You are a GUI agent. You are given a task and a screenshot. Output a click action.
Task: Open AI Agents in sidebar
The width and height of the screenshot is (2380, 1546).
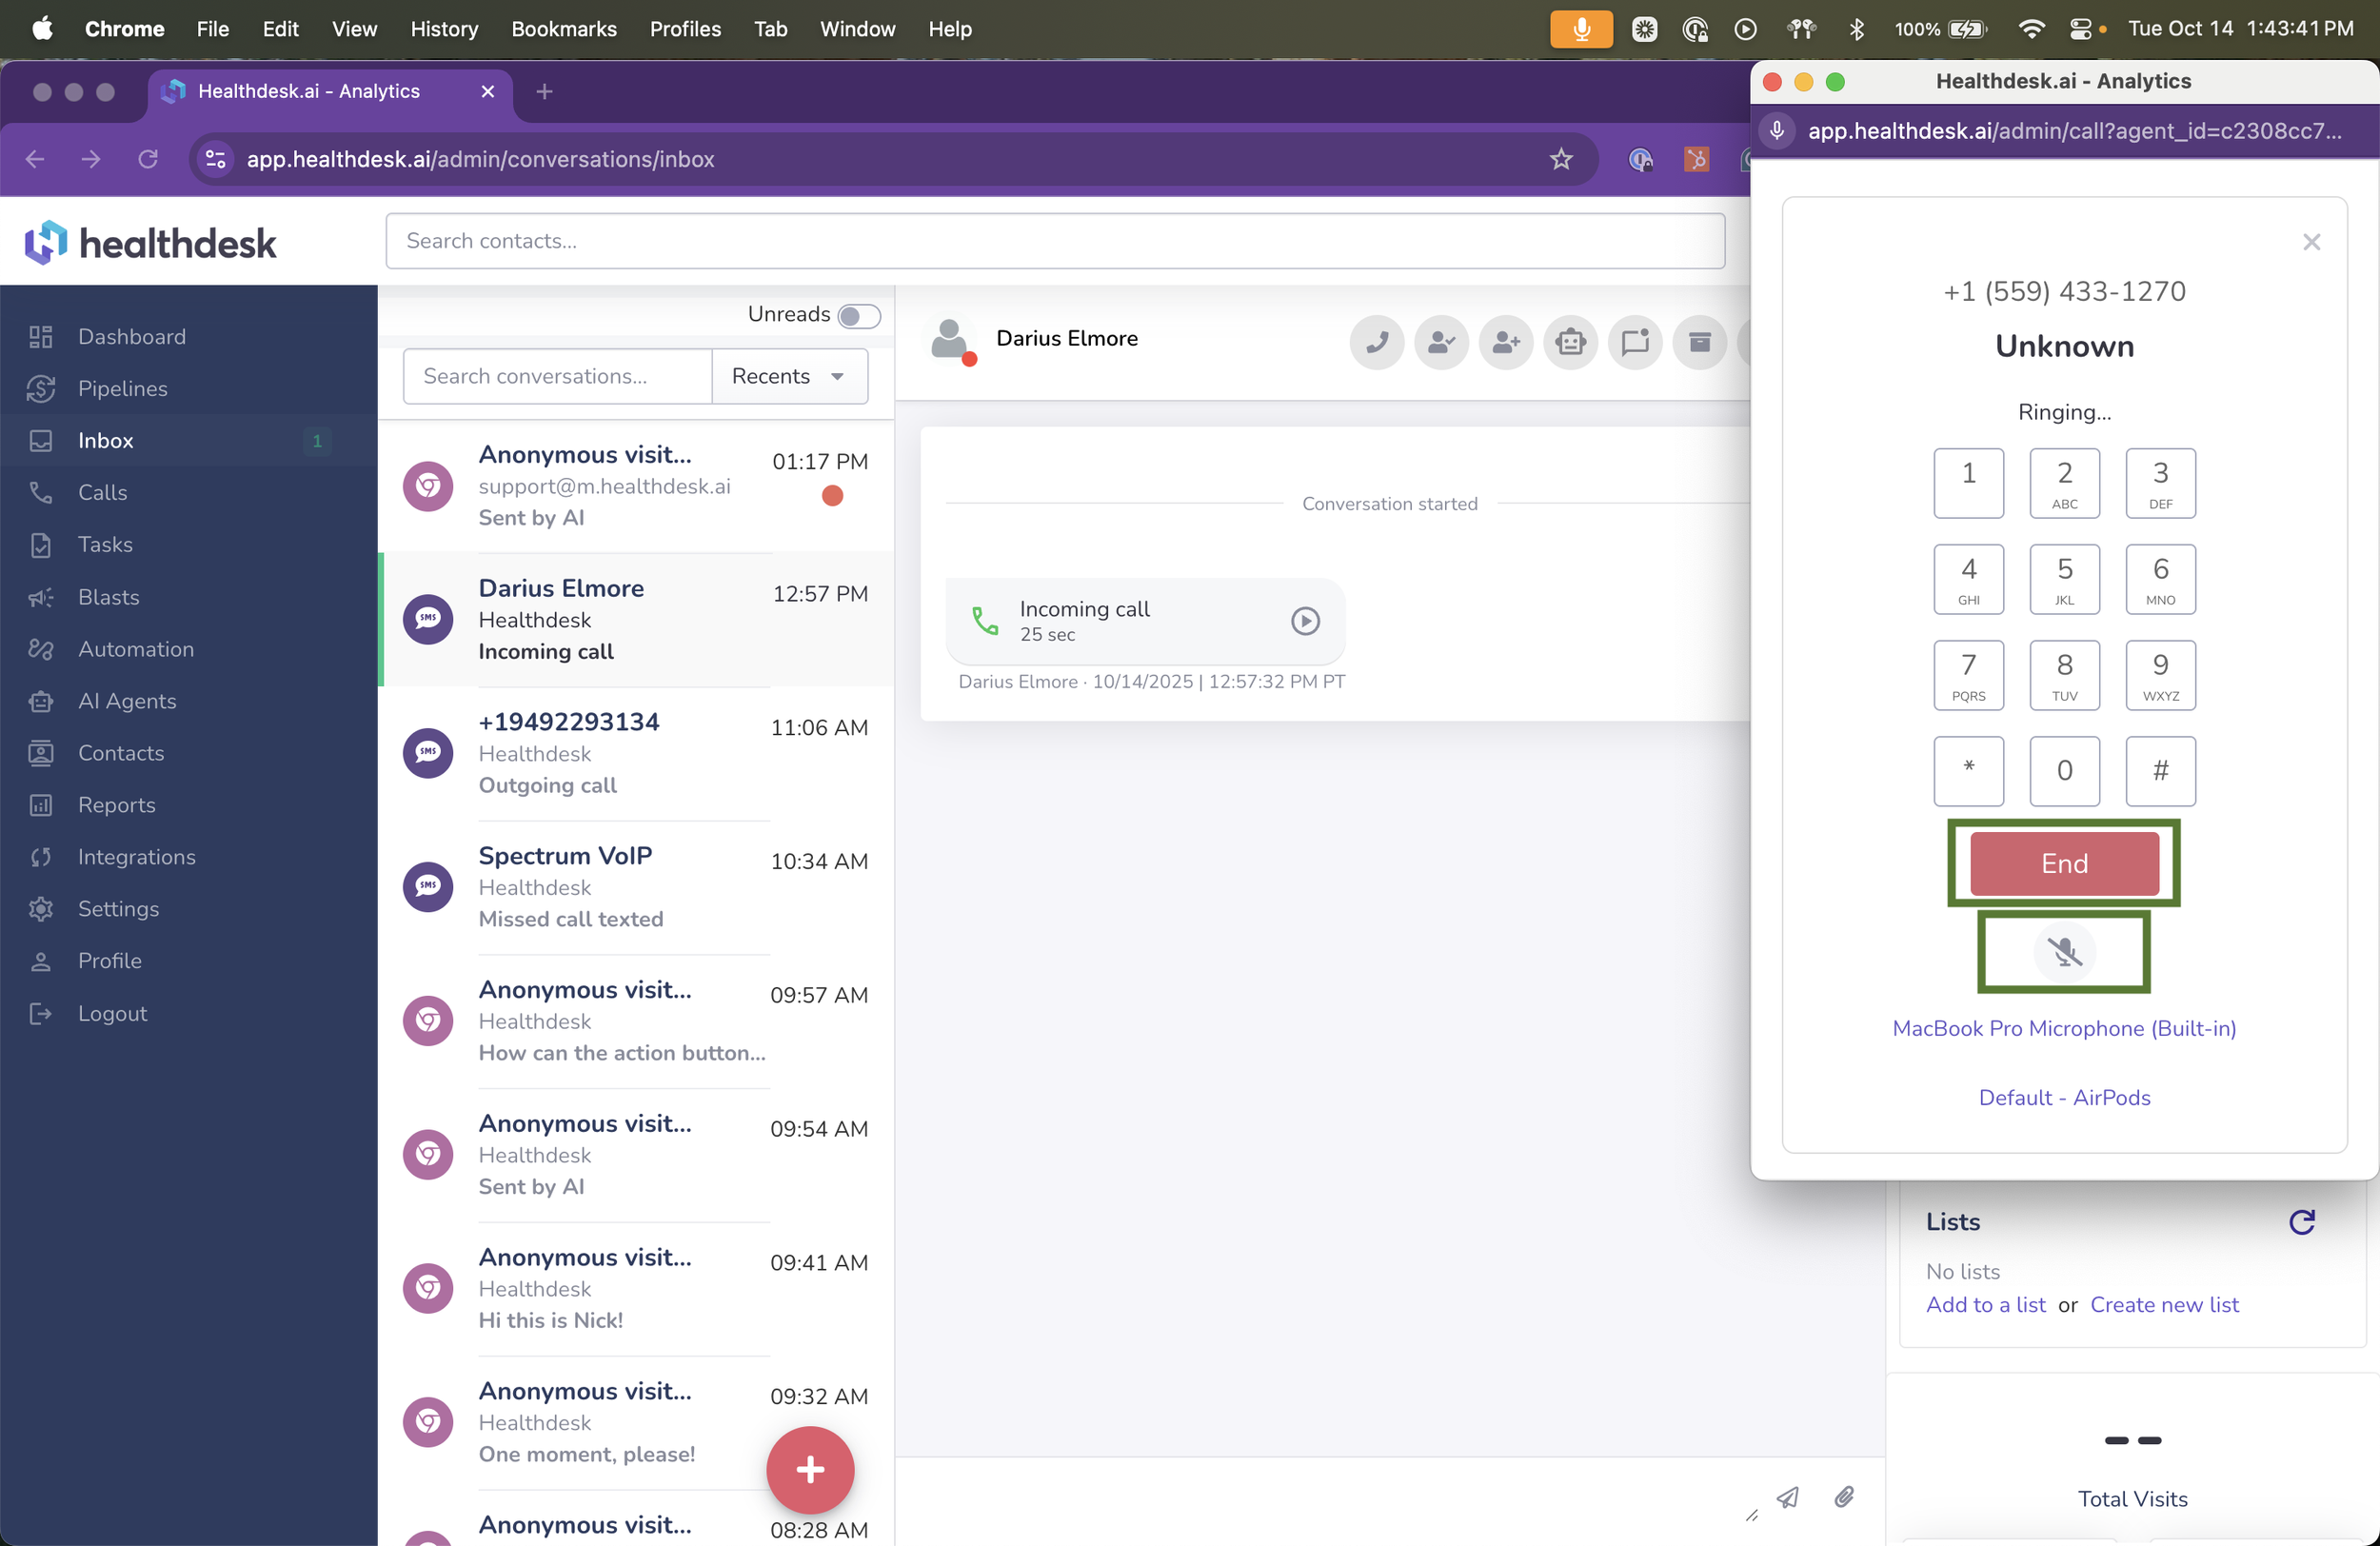[x=127, y=701]
